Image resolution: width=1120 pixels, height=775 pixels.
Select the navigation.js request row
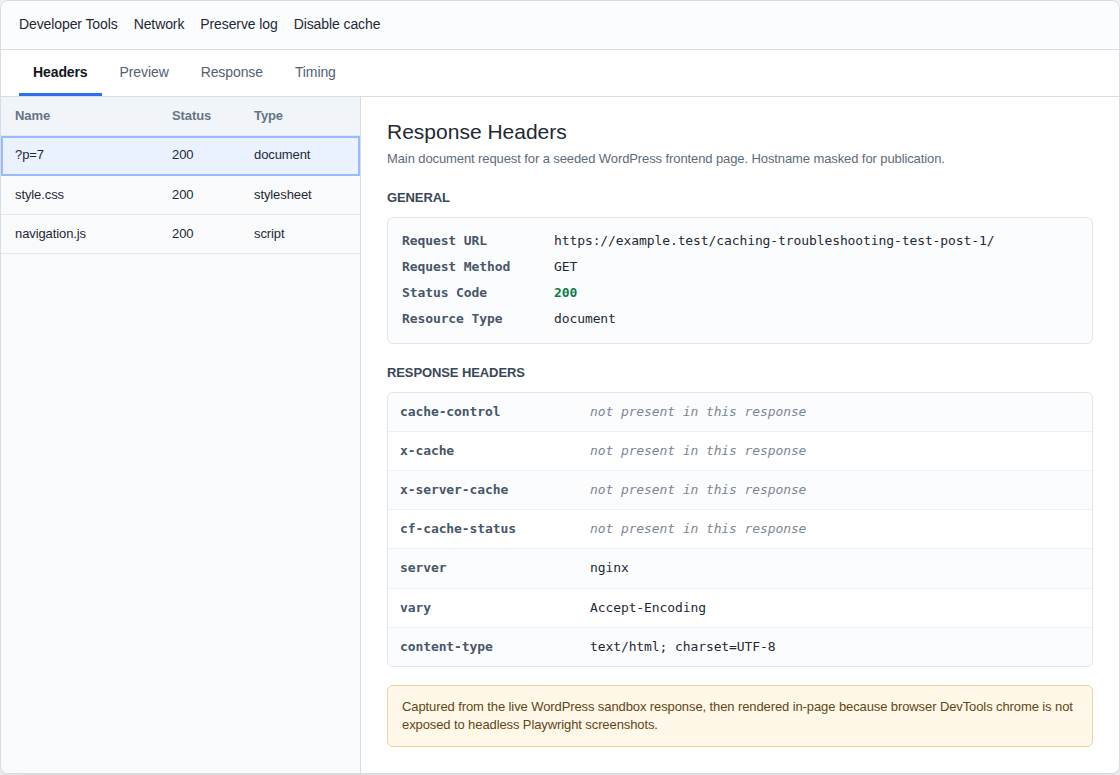[180, 234]
